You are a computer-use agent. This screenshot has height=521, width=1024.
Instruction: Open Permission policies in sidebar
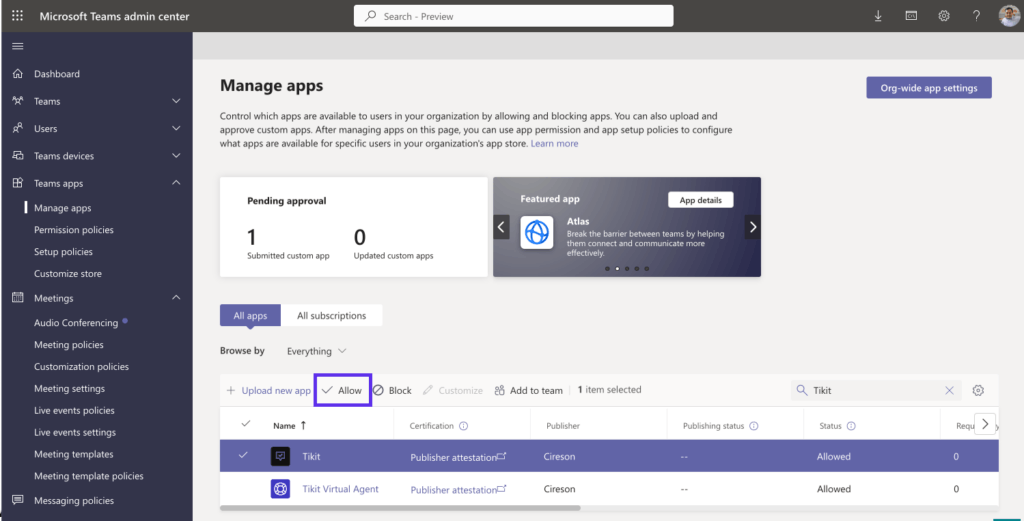pos(74,230)
